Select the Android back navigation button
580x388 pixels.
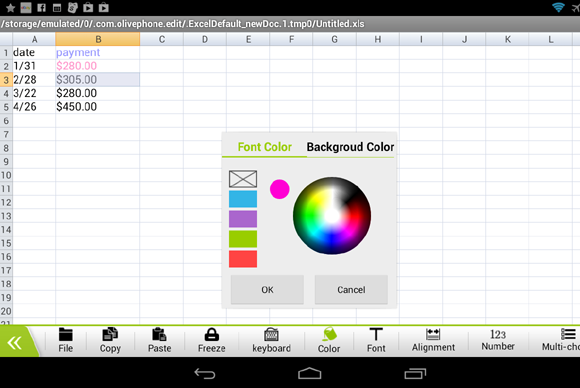(x=205, y=374)
